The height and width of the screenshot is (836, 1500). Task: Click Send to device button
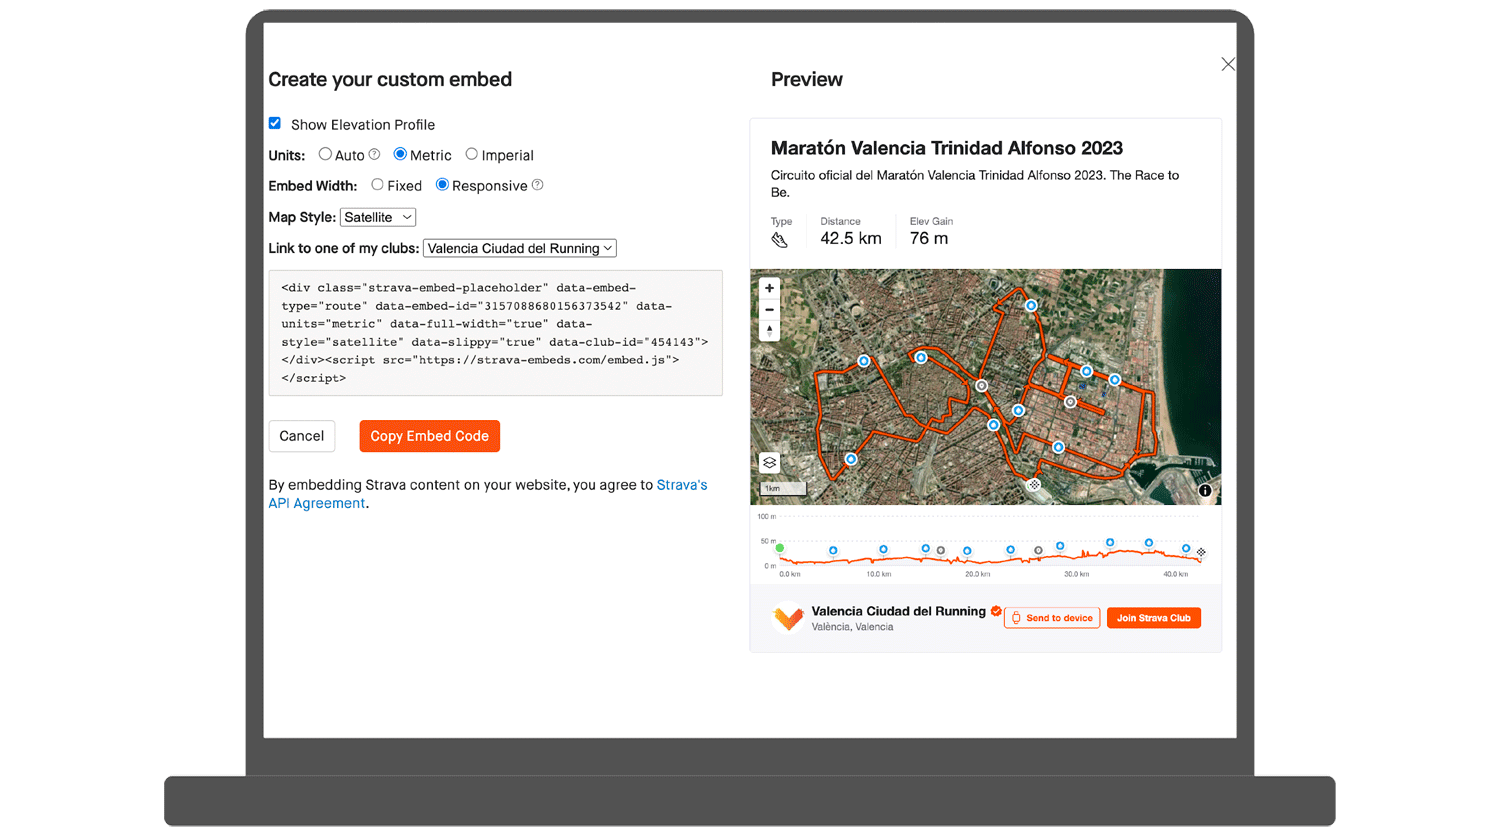[x=1052, y=618]
